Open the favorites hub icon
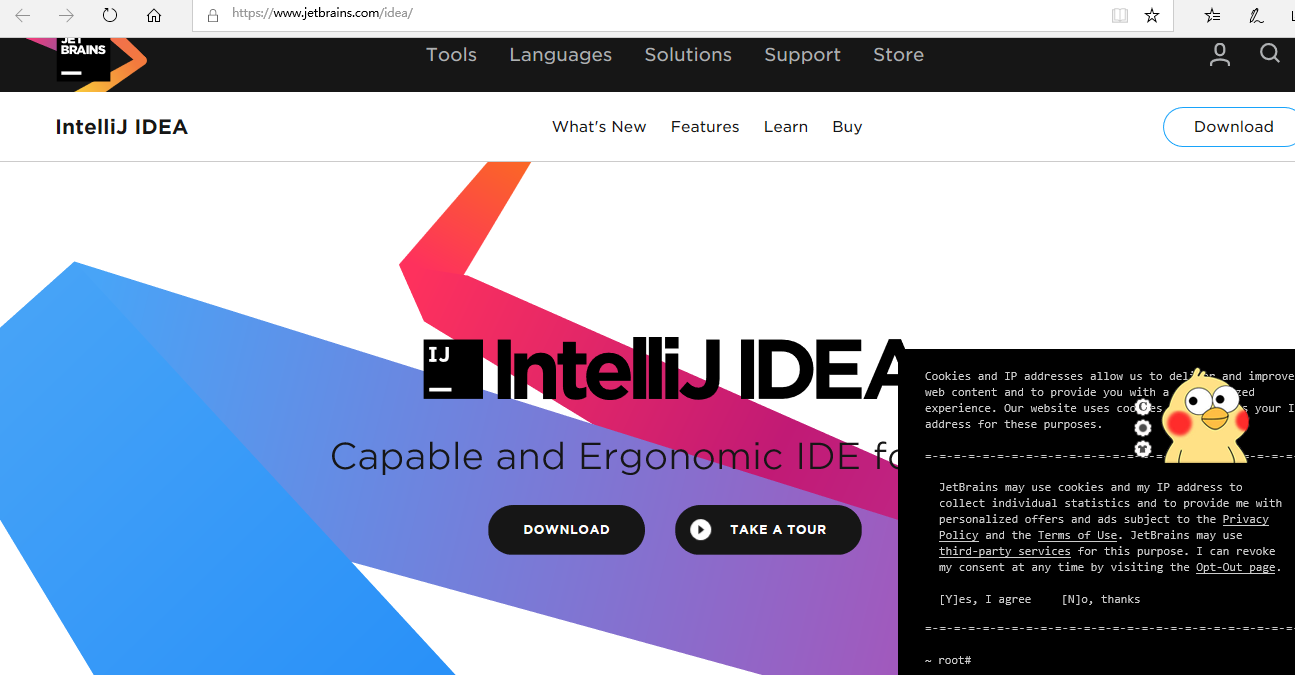 1212,16
